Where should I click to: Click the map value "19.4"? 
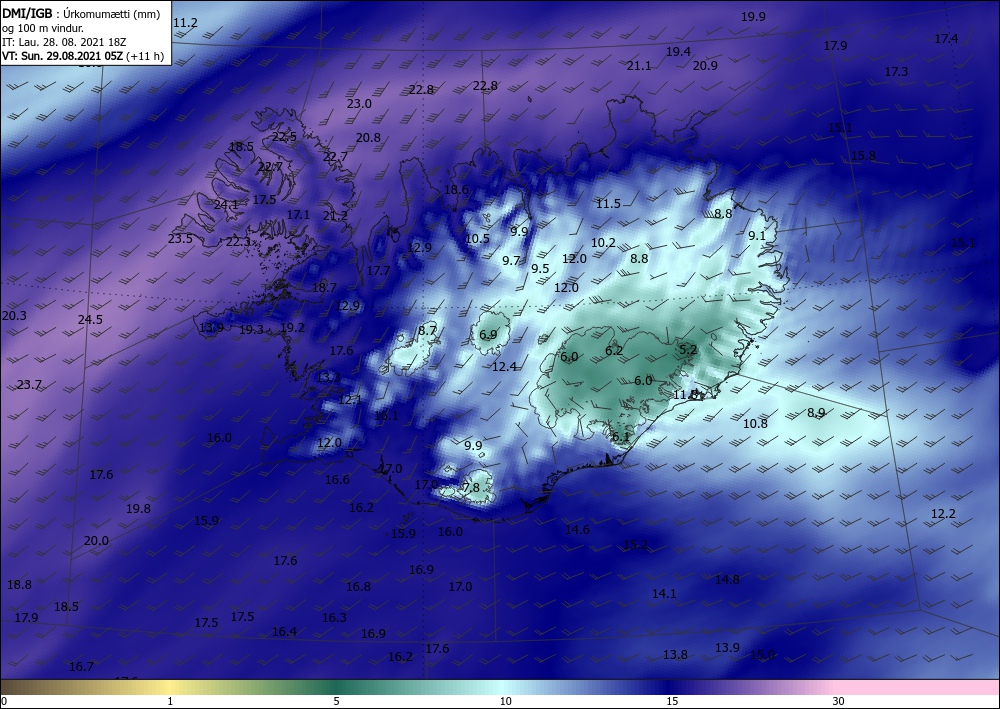point(679,52)
